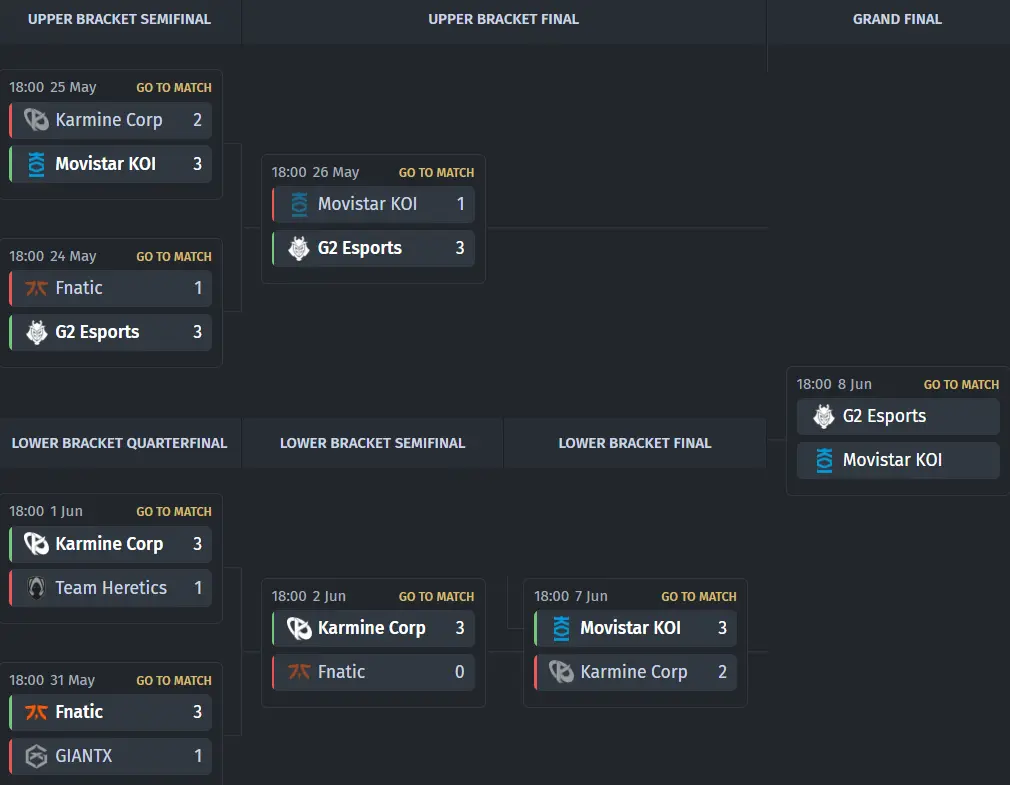This screenshot has width=1010, height=785.
Task: Click 18:00 2 Jun match time
Action: coord(309,596)
